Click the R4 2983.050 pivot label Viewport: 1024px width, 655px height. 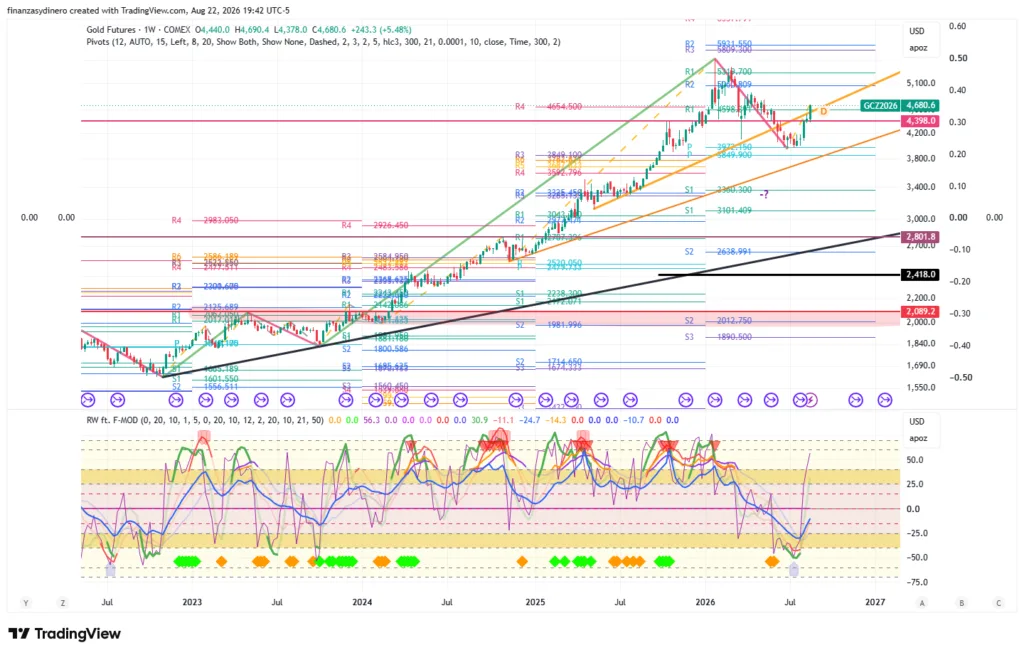pos(205,220)
